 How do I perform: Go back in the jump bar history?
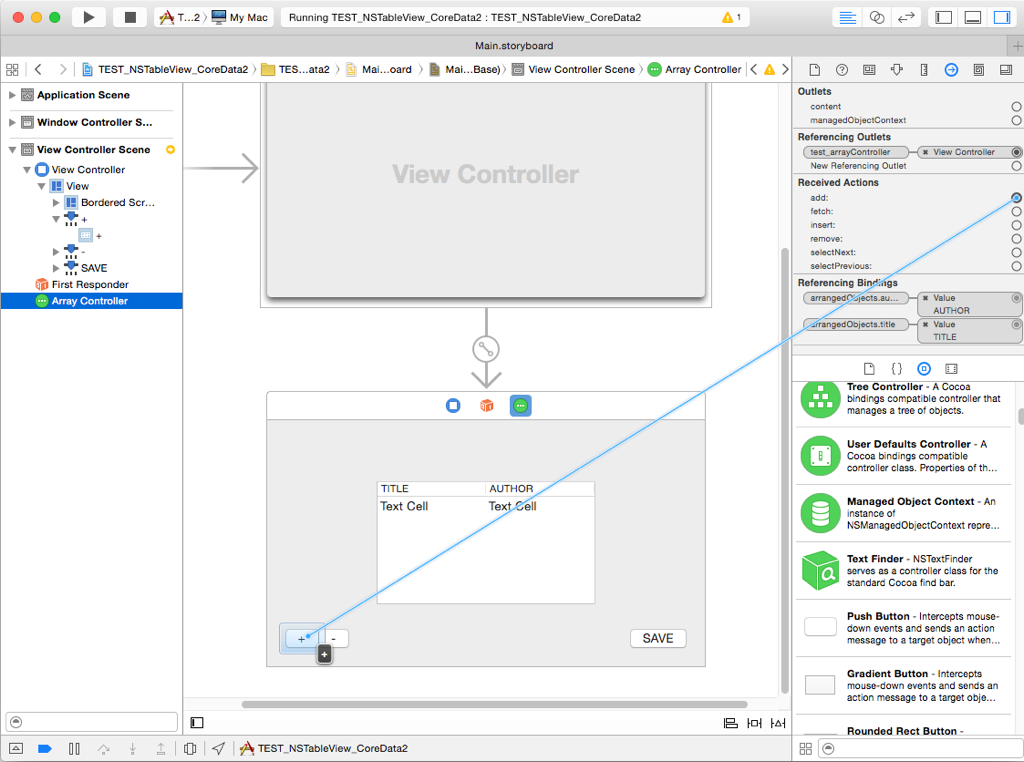[39, 69]
